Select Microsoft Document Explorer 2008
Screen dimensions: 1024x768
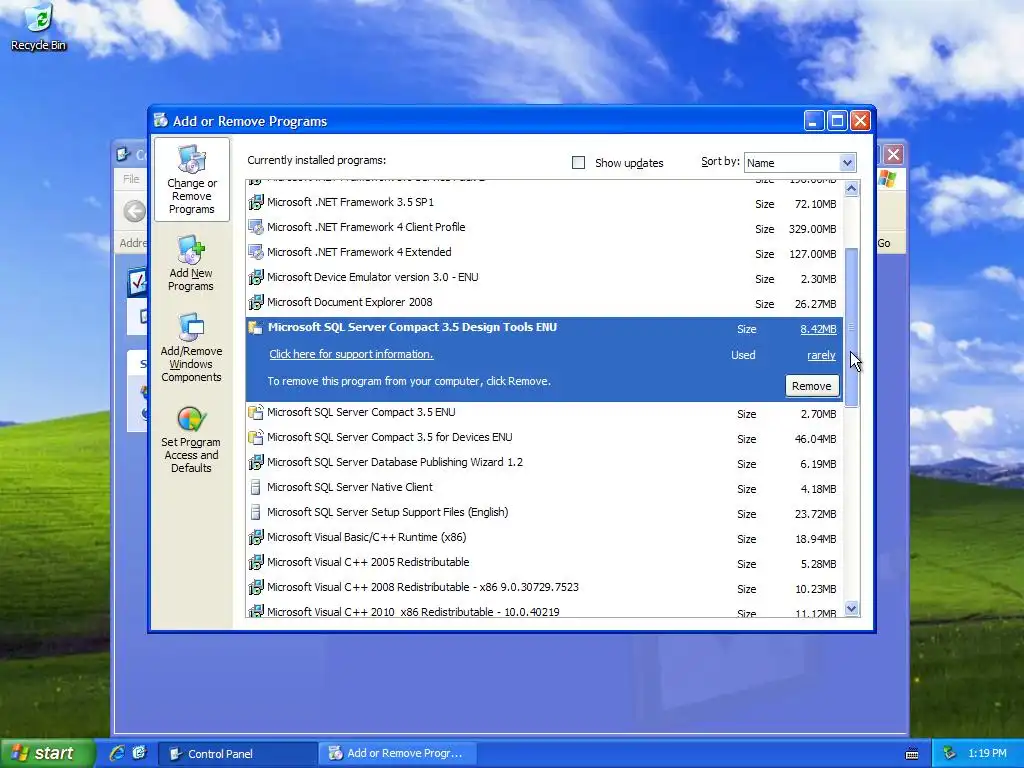(x=543, y=302)
